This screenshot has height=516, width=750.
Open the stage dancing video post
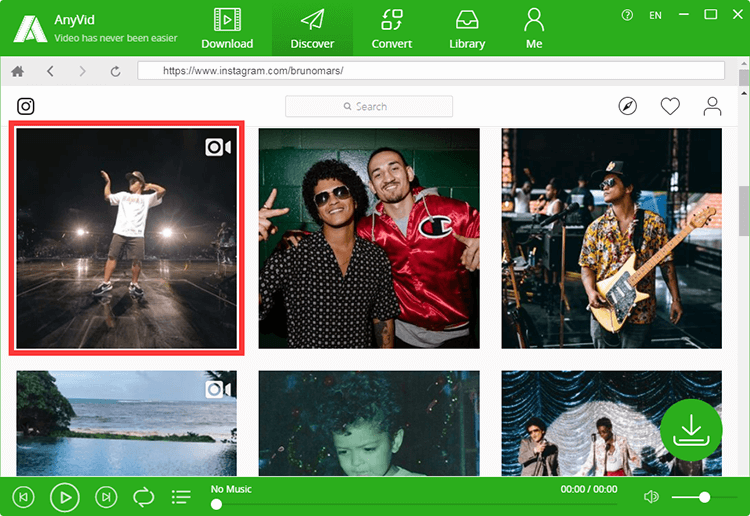[127, 238]
